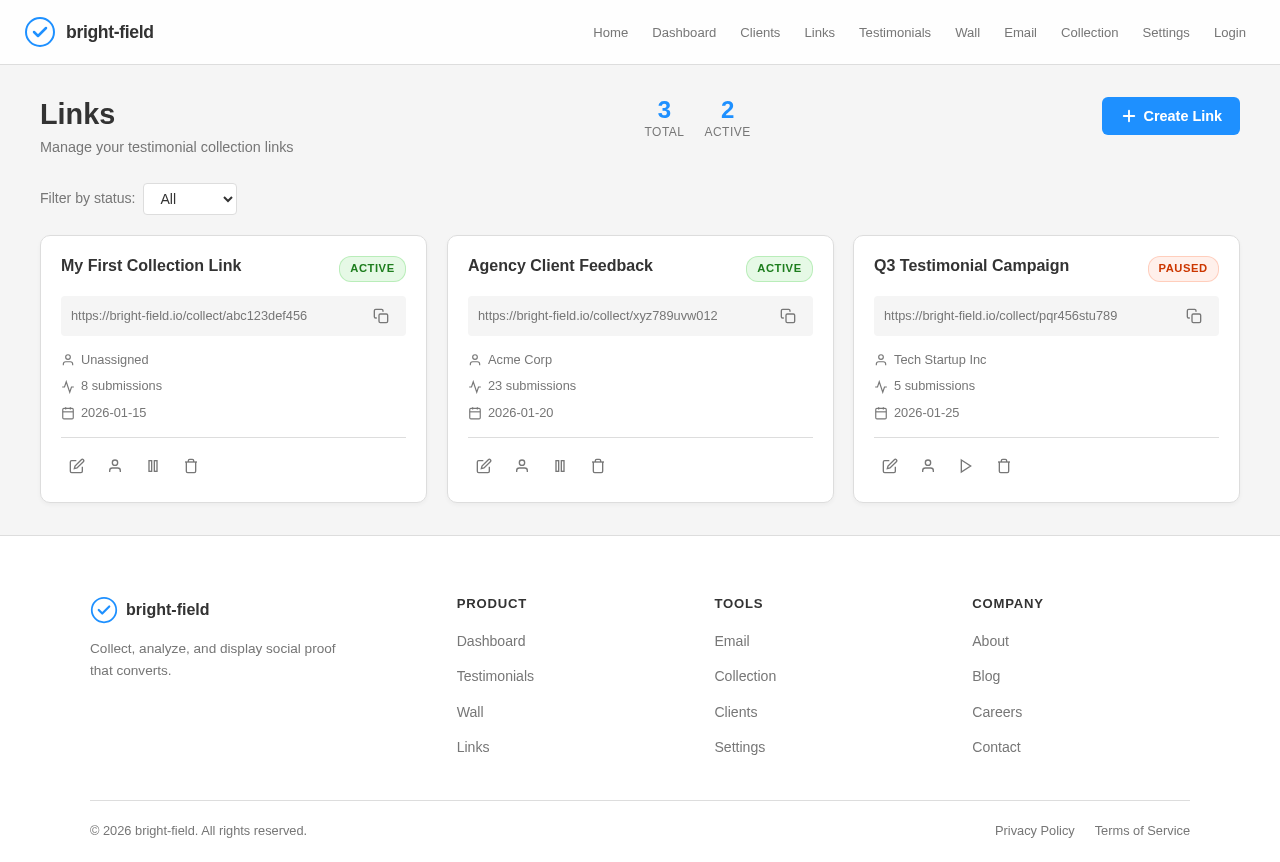Open Settings from top navigation
1280x862 pixels.
pyautogui.click(x=1166, y=32)
